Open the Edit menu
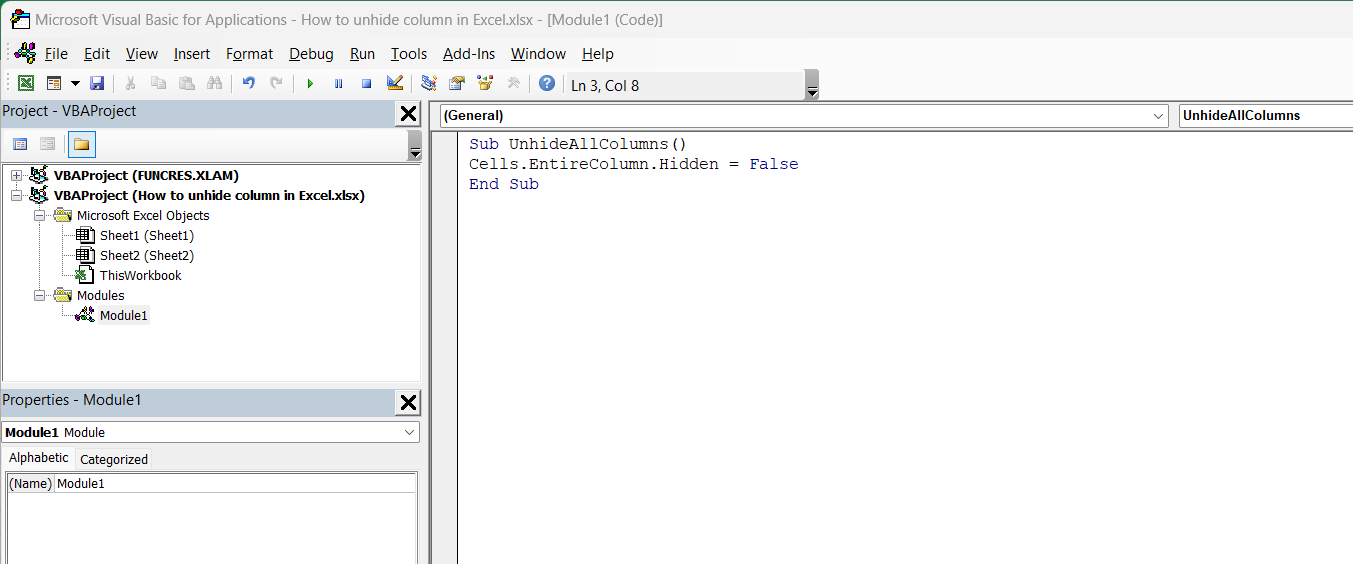The width and height of the screenshot is (1353, 564). point(97,54)
